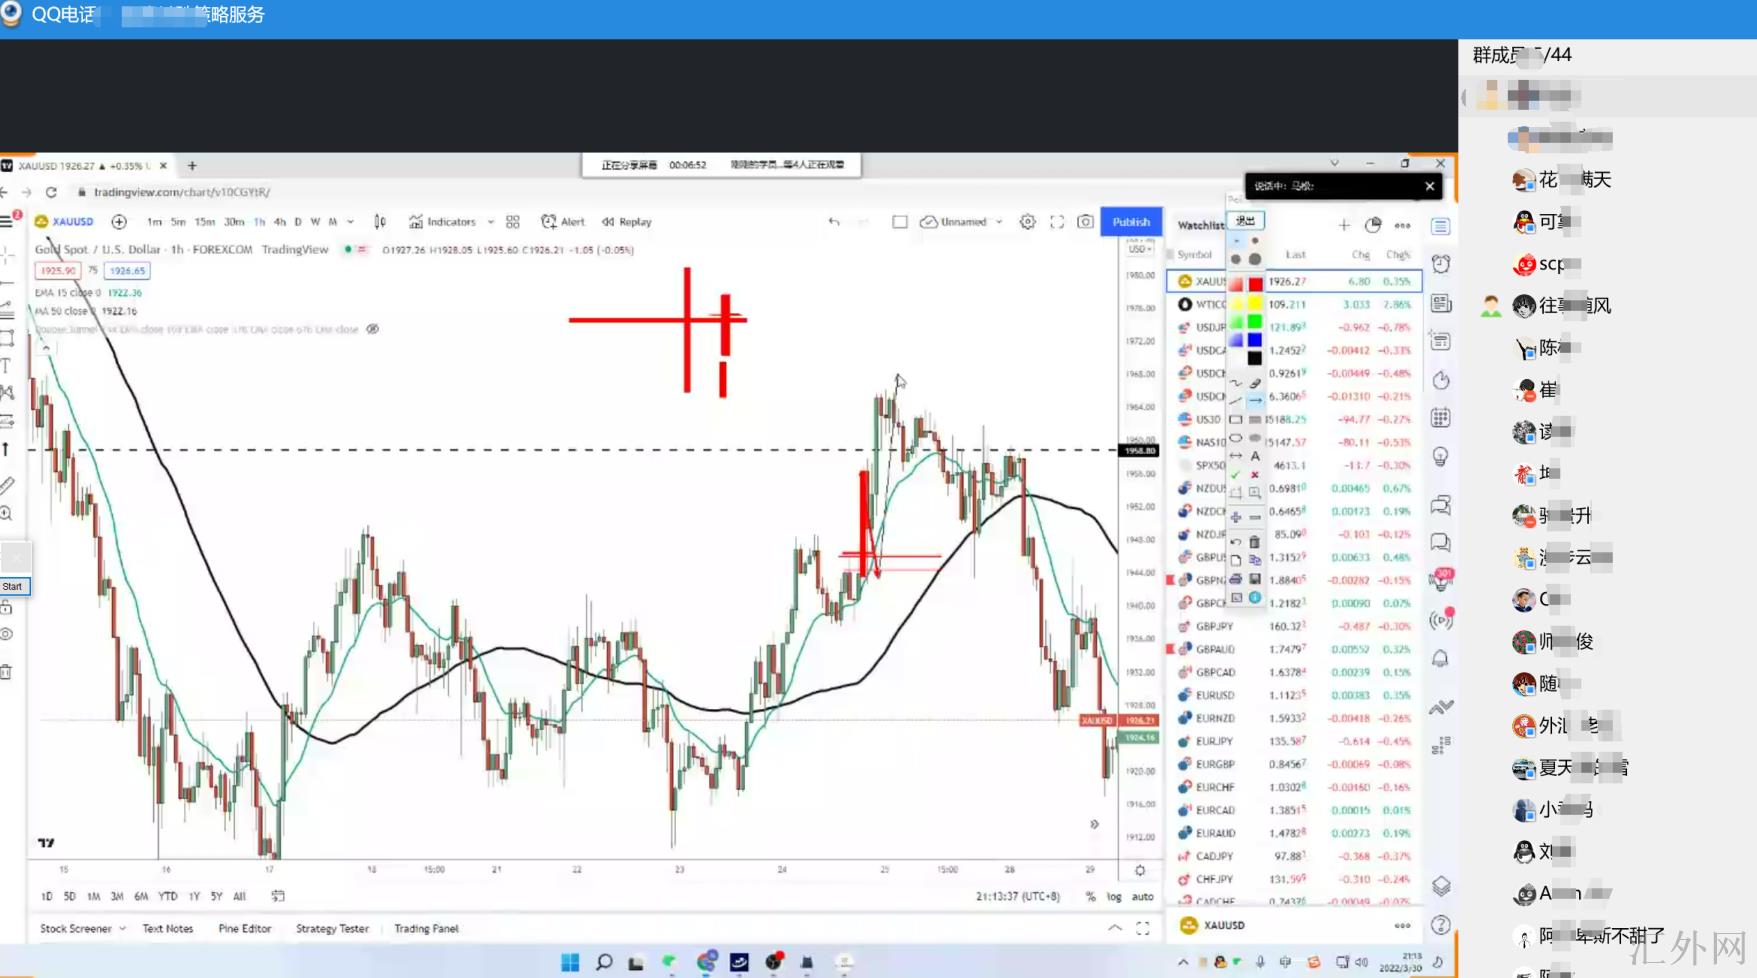Expand the timeframe interval dropdown arrow
The image size is (1757, 978).
tap(350, 222)
